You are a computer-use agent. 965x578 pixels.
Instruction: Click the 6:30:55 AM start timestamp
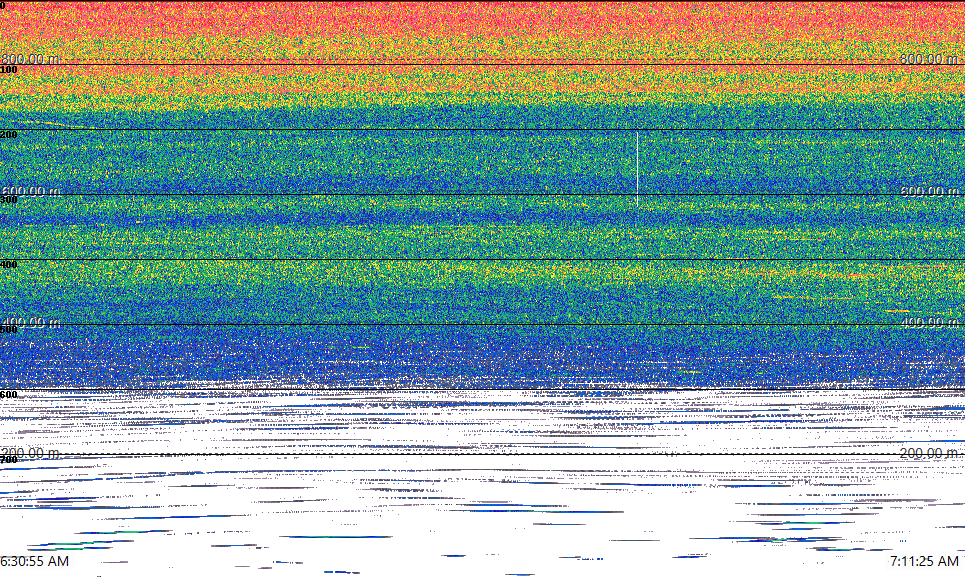tap(34, 561)
